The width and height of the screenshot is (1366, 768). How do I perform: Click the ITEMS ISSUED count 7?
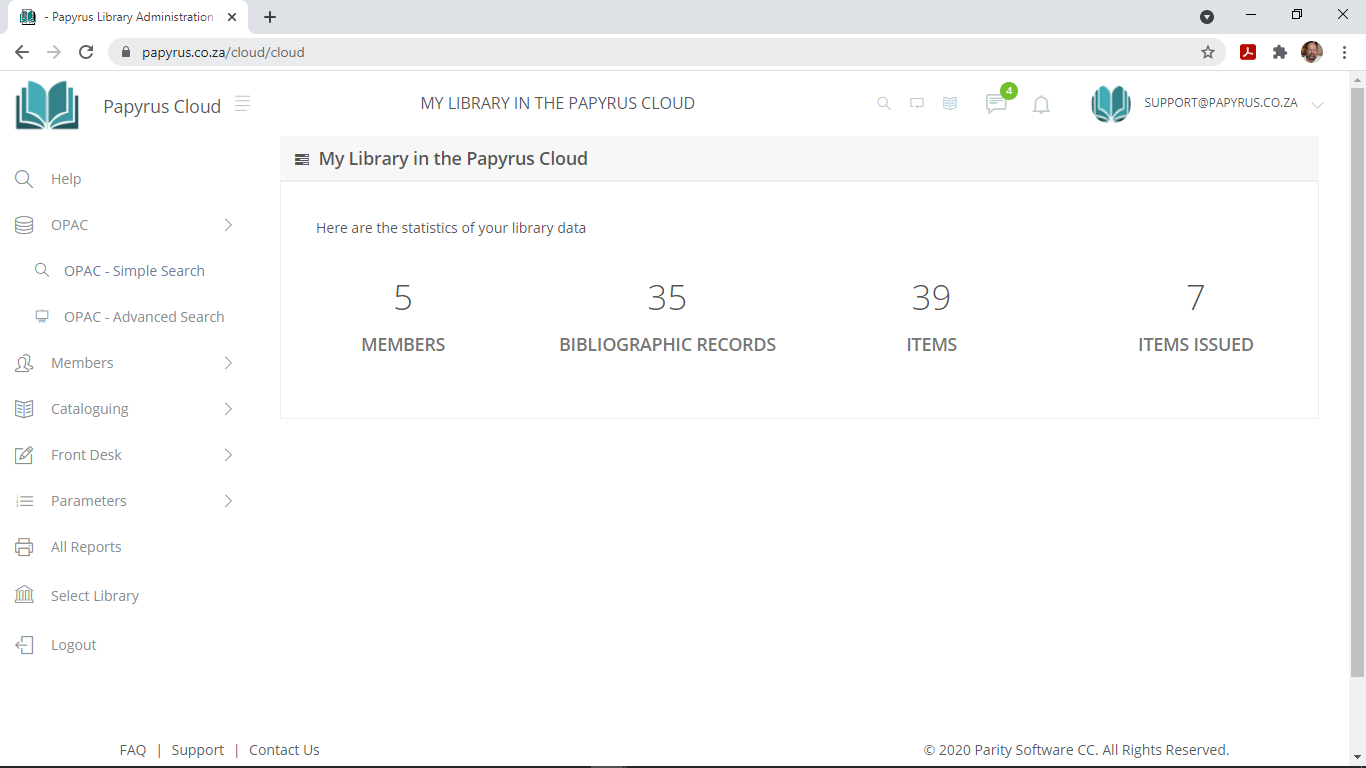[1196, 298]
